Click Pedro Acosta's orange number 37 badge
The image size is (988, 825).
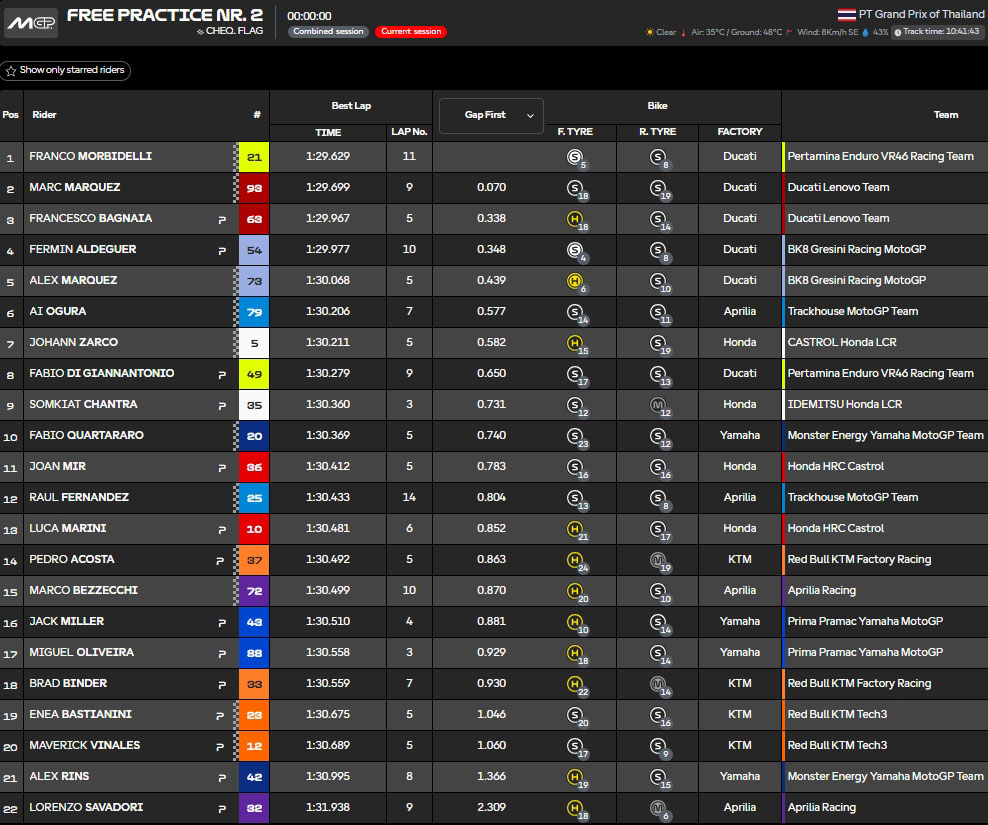[255, 560]
